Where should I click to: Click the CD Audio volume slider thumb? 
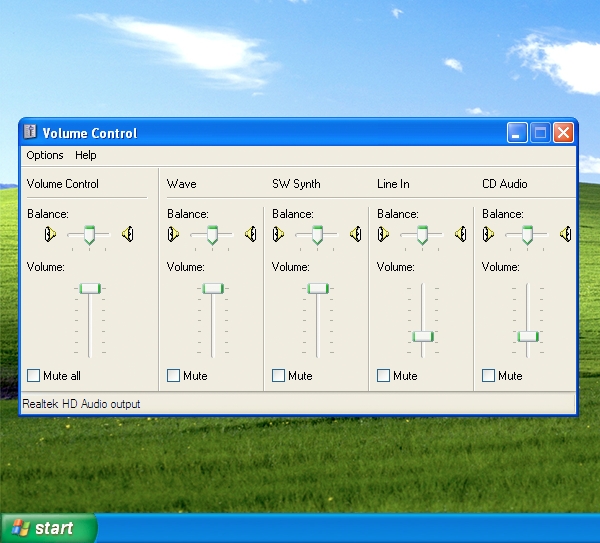[x=528, y=337]
